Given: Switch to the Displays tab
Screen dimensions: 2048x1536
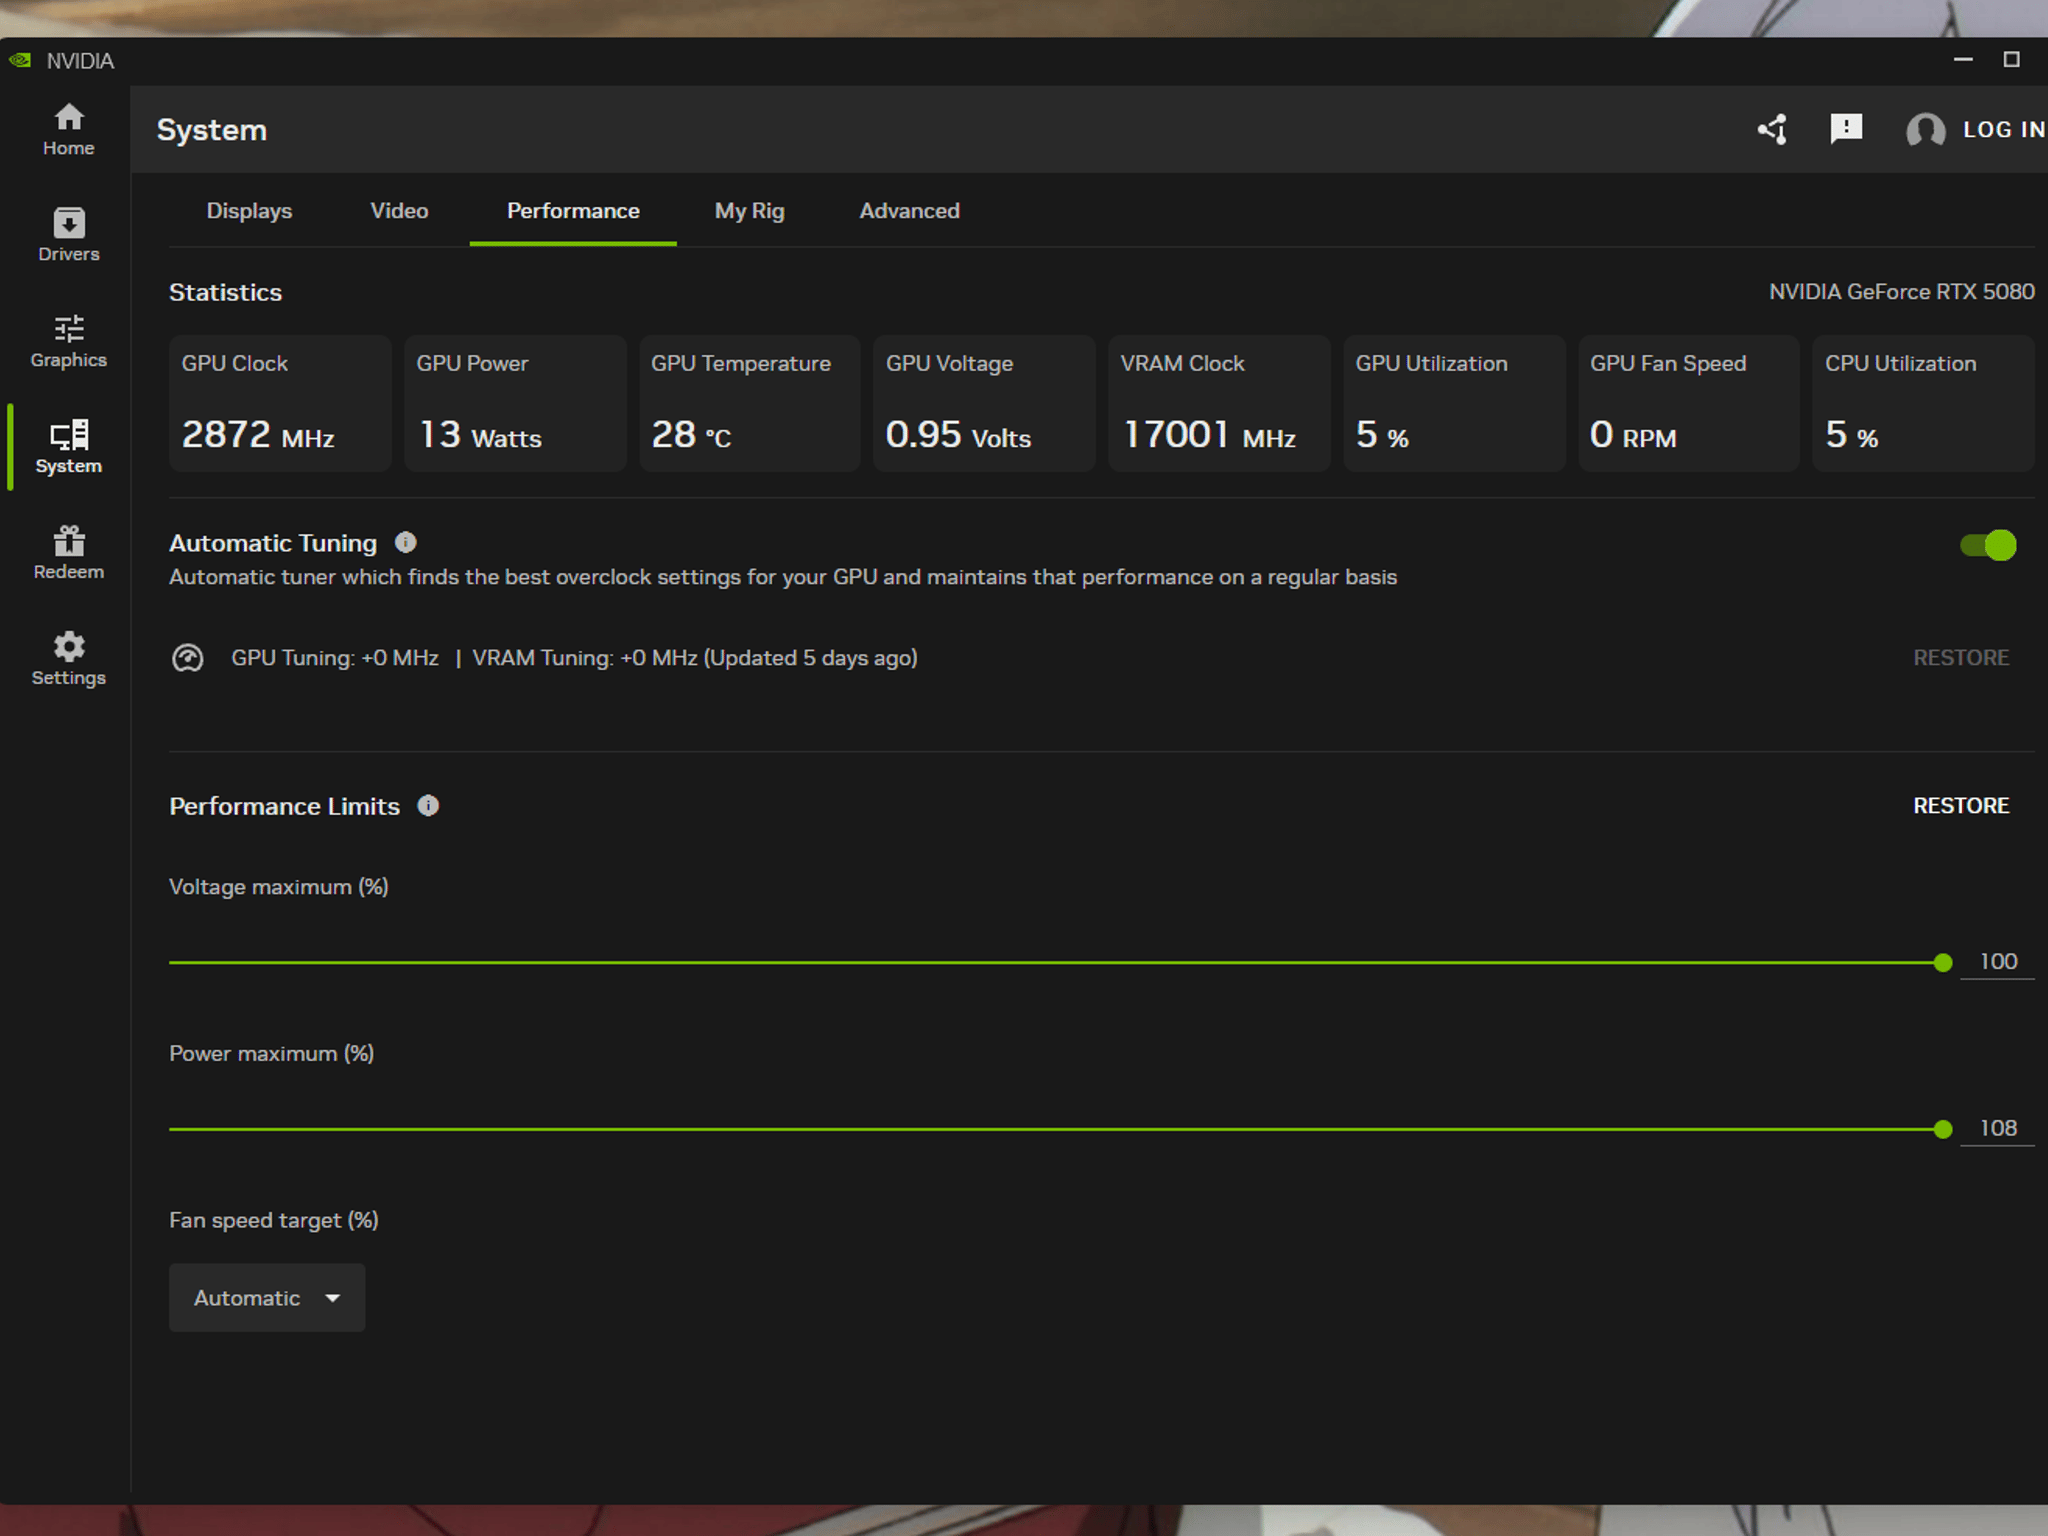Looking at the screenshot, I should point(249,211).
